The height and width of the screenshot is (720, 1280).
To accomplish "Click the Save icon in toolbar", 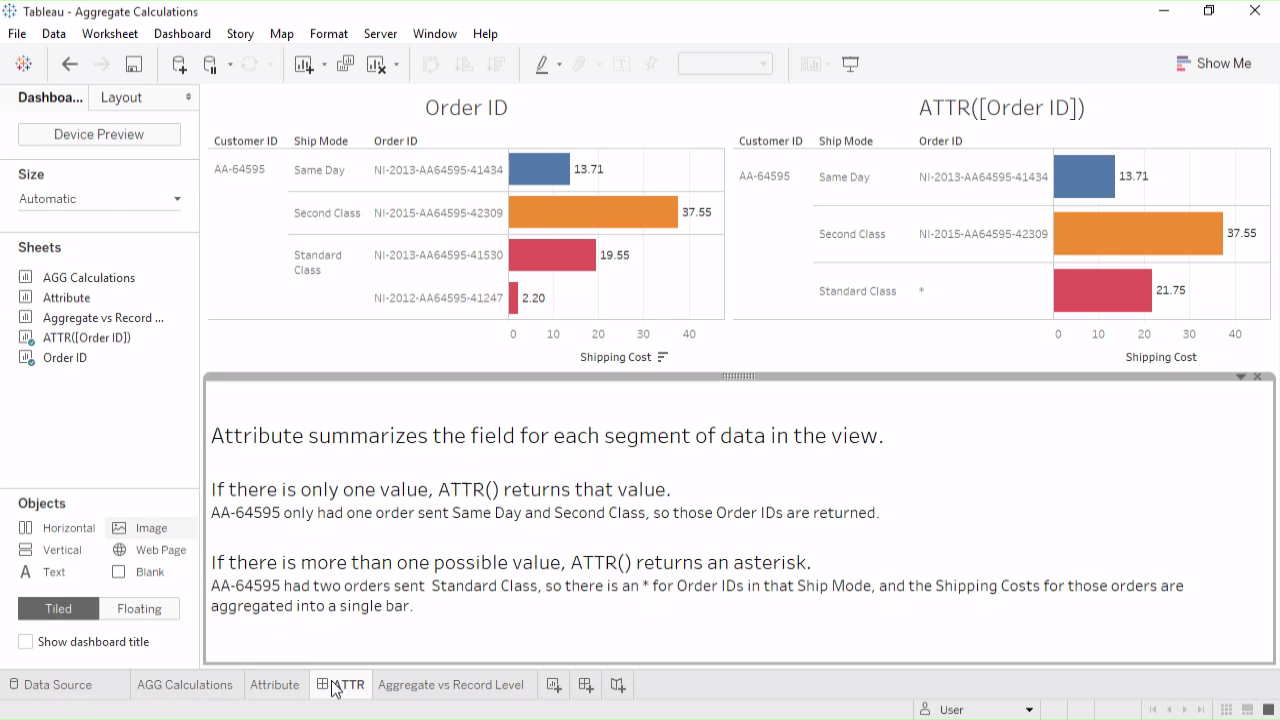I will coord(133,64).
